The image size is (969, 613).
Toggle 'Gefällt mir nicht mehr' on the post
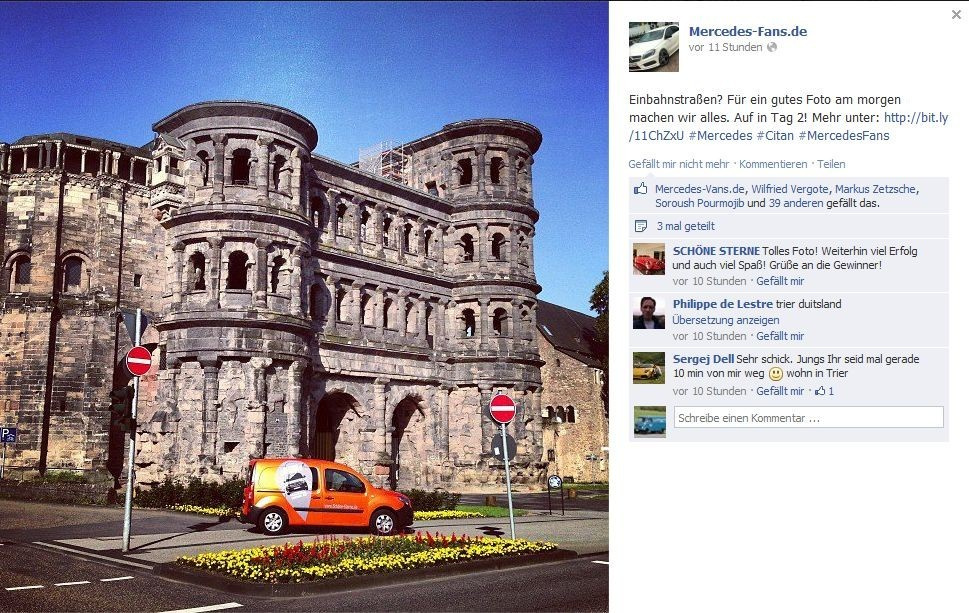click(679, 164)
